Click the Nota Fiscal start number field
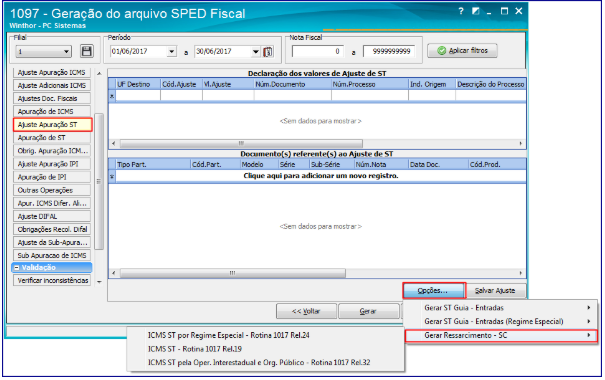The width and height of the screenshot is (605, 380). (x=318, y=51)
